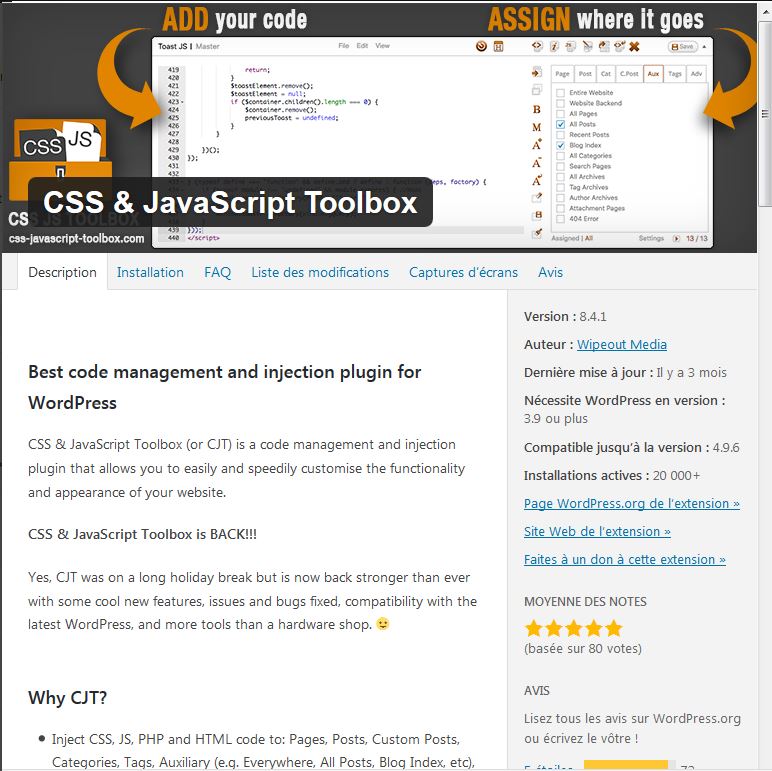Click the orange X delete icon in banner toolbar
Viewport: 772px width, 771px height.
click(x=634, y=46)
